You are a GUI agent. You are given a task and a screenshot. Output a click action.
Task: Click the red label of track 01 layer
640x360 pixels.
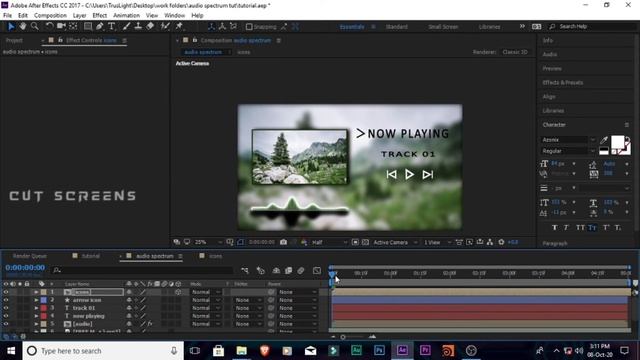point(44,308)
